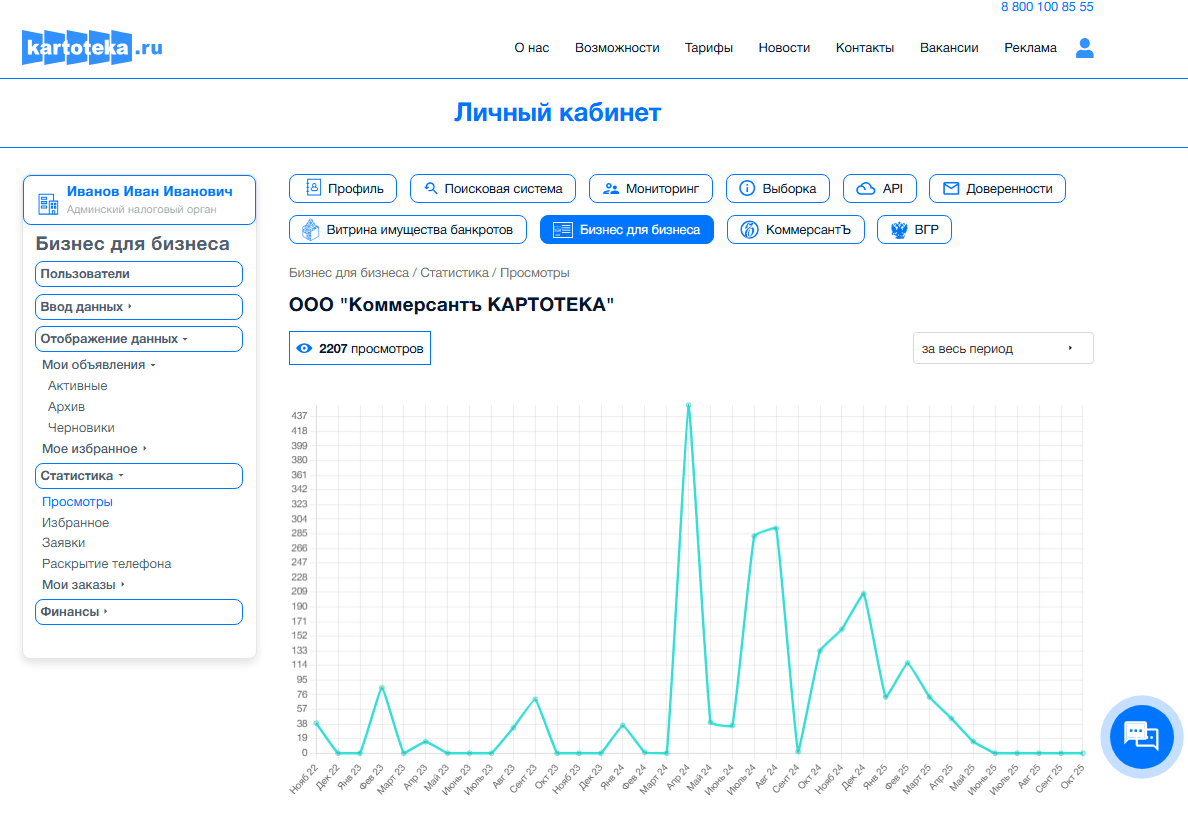Collapse the Статистика sidebar section
The width and height of the screenshot is (1188, 816).
[x=138, y=476]
